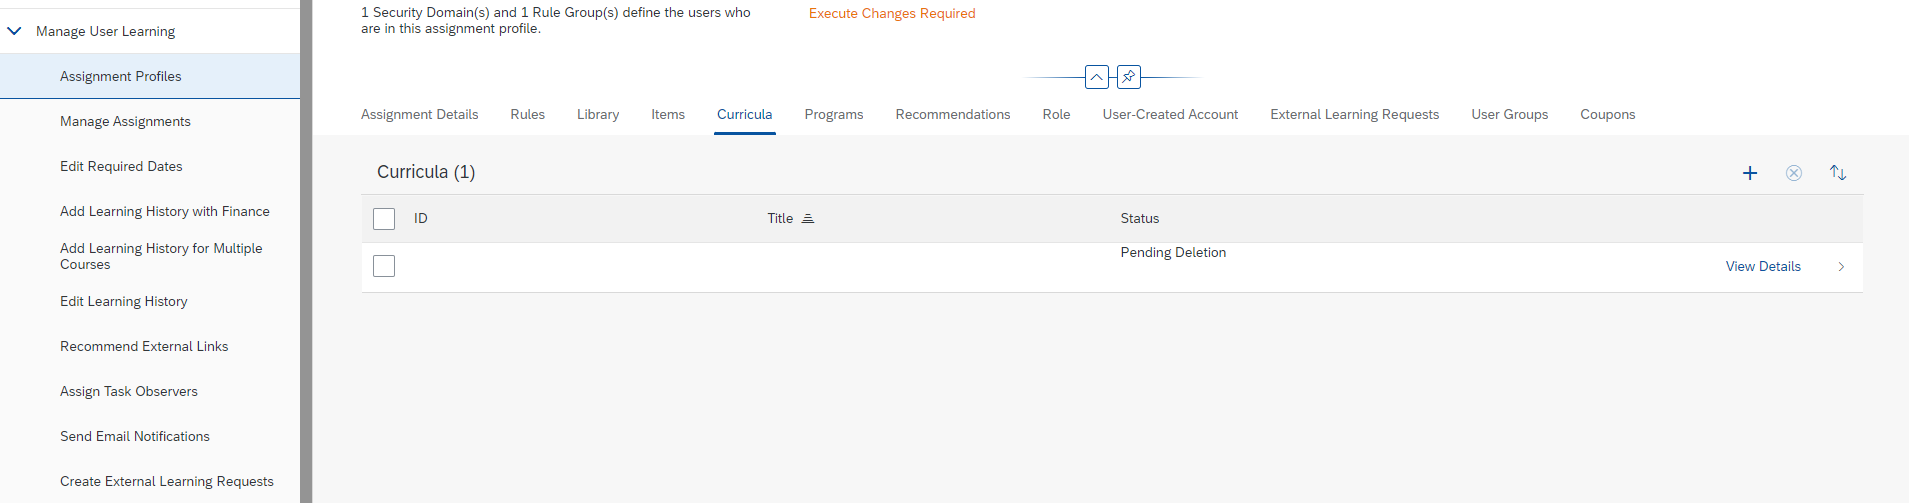This screenshot has height=503, width=1909.
Task: Go to the User Groups tab
Action: point(1510,114)
